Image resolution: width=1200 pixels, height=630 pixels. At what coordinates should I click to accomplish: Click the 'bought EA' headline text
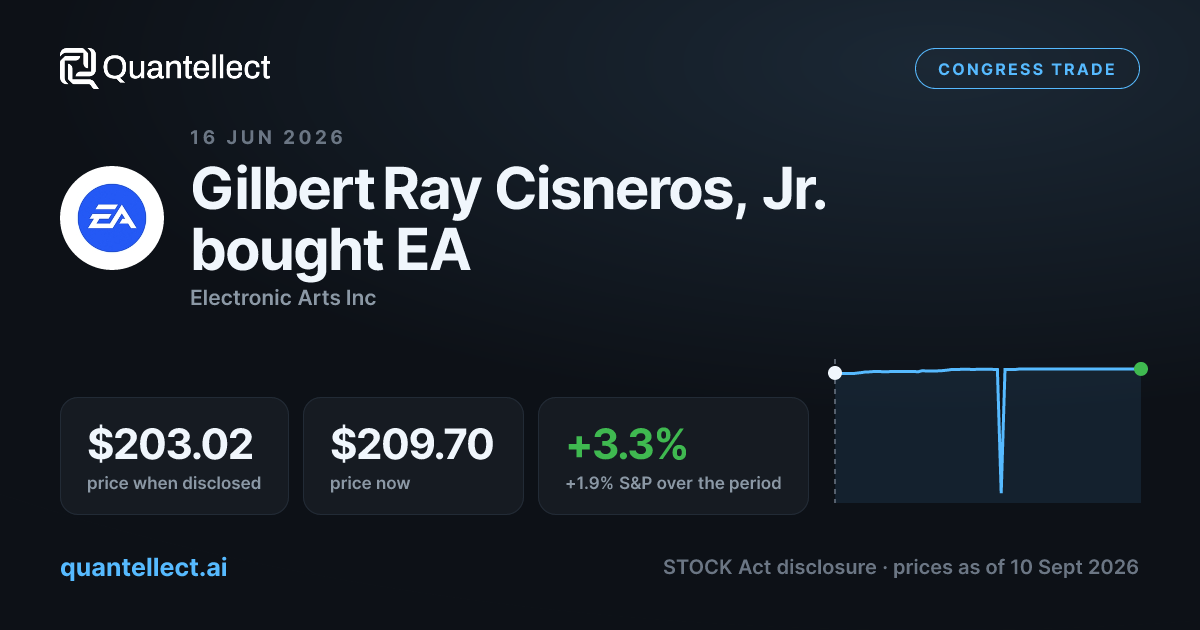coord(330,251)
